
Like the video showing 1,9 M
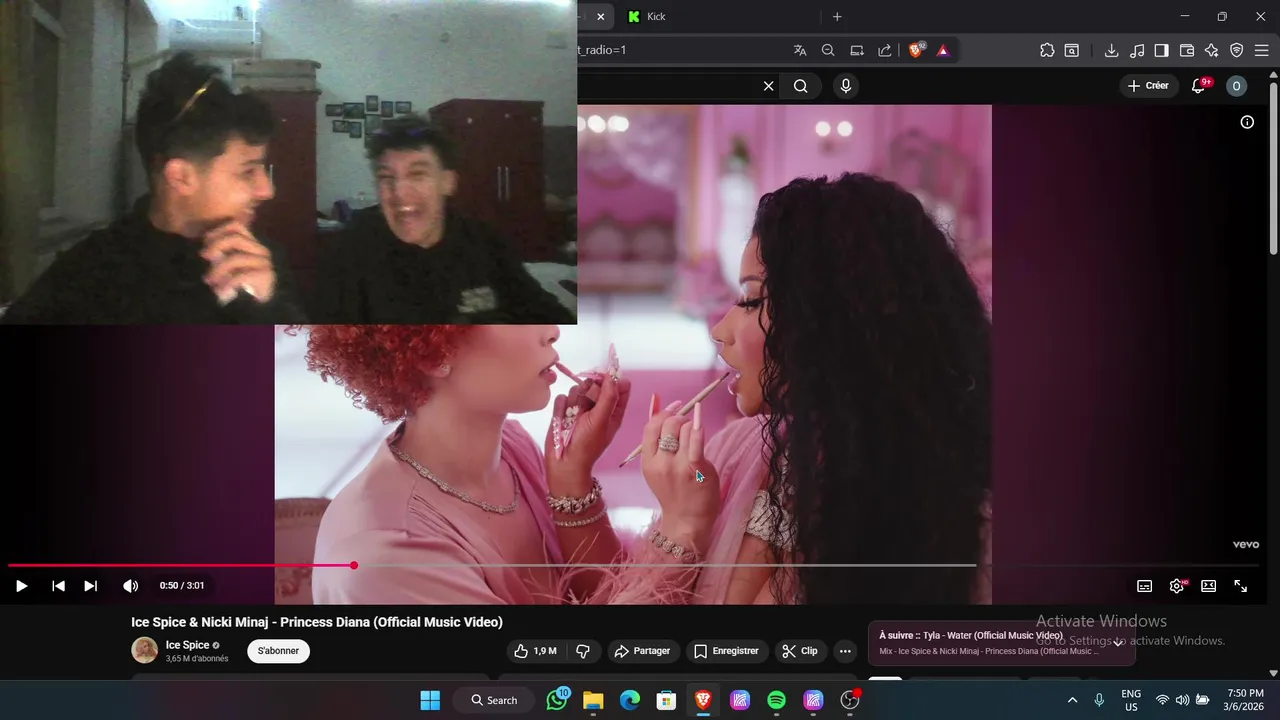535,651
